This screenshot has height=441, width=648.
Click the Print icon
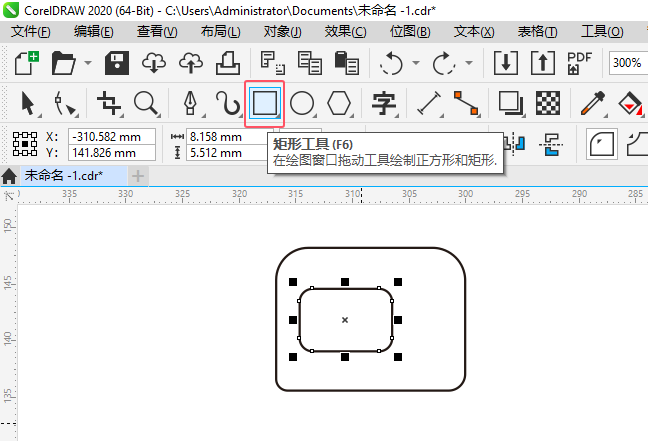click(x=228, y=63)
